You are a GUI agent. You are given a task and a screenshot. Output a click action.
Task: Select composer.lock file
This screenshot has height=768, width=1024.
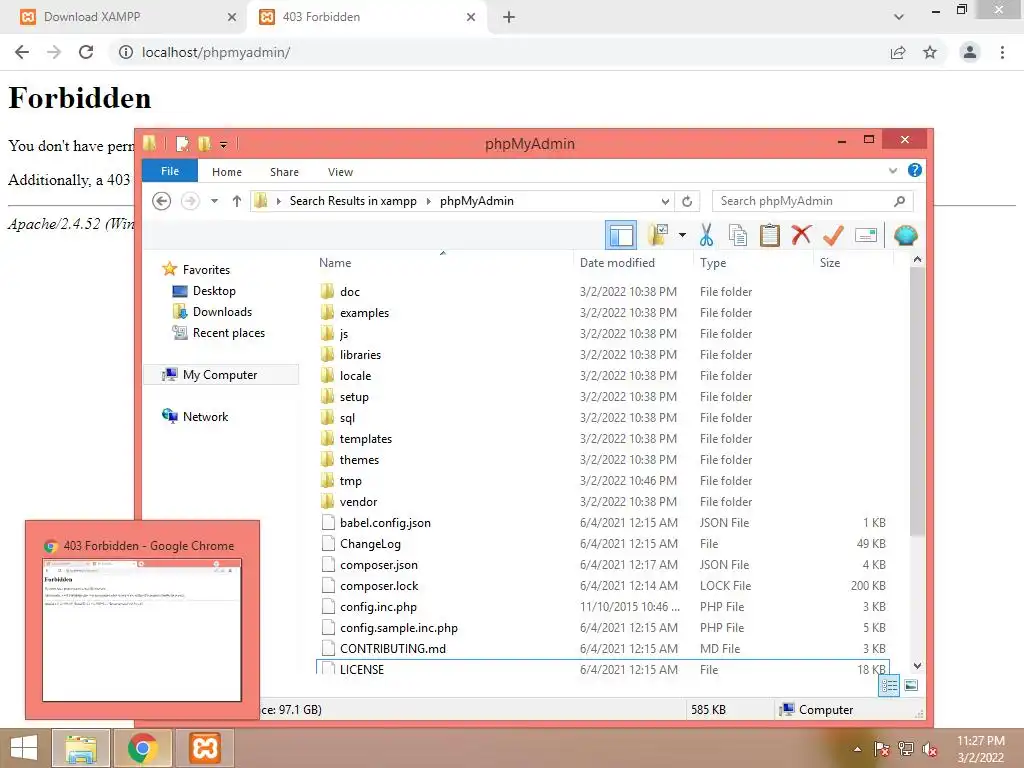point(379,586)
